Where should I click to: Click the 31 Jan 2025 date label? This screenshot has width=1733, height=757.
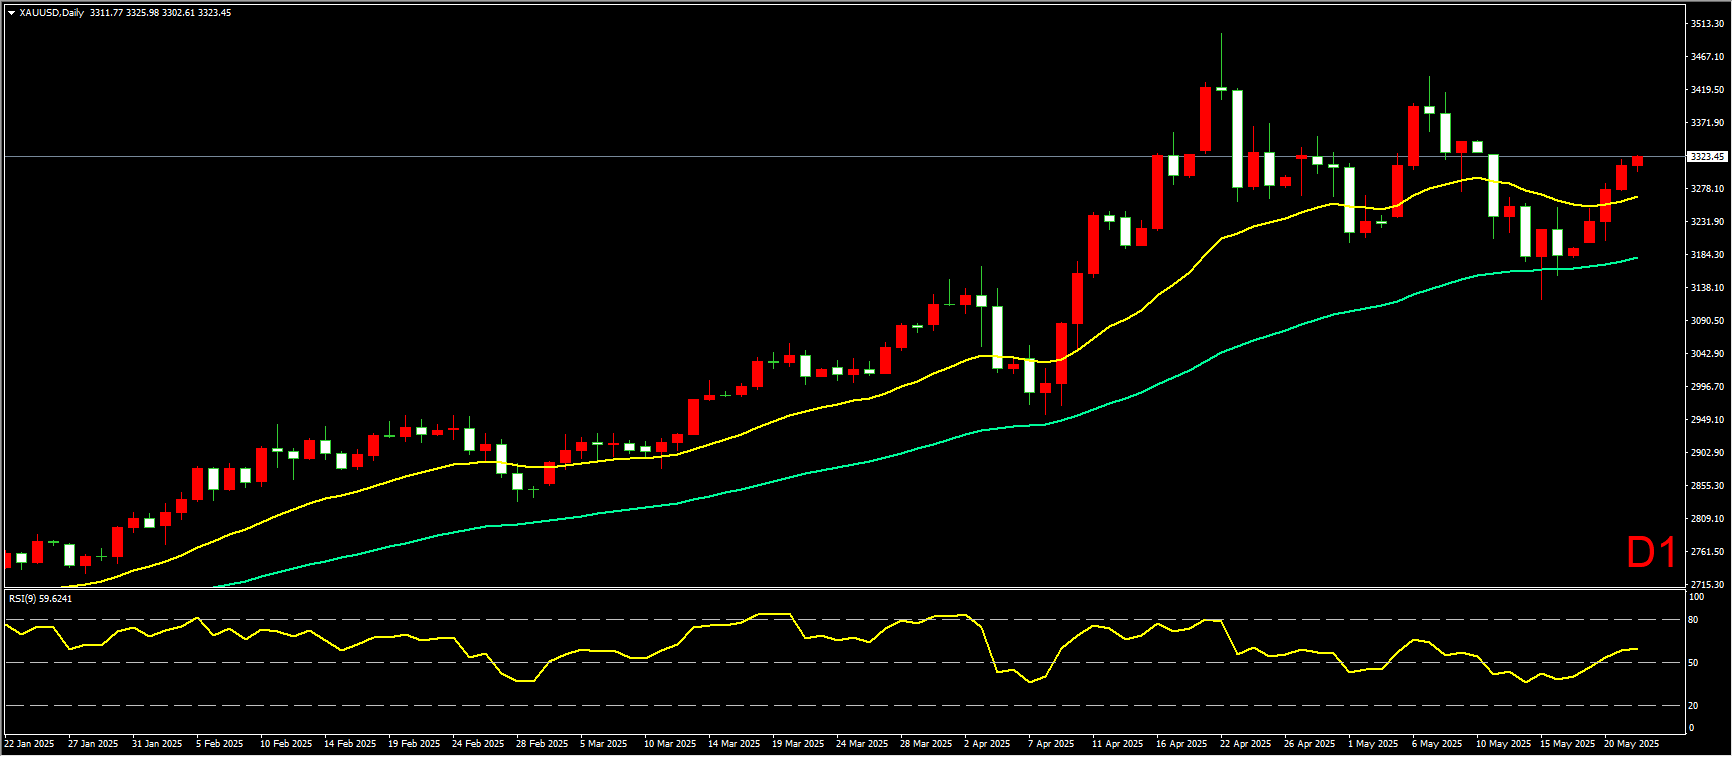(x=157, y=744)
